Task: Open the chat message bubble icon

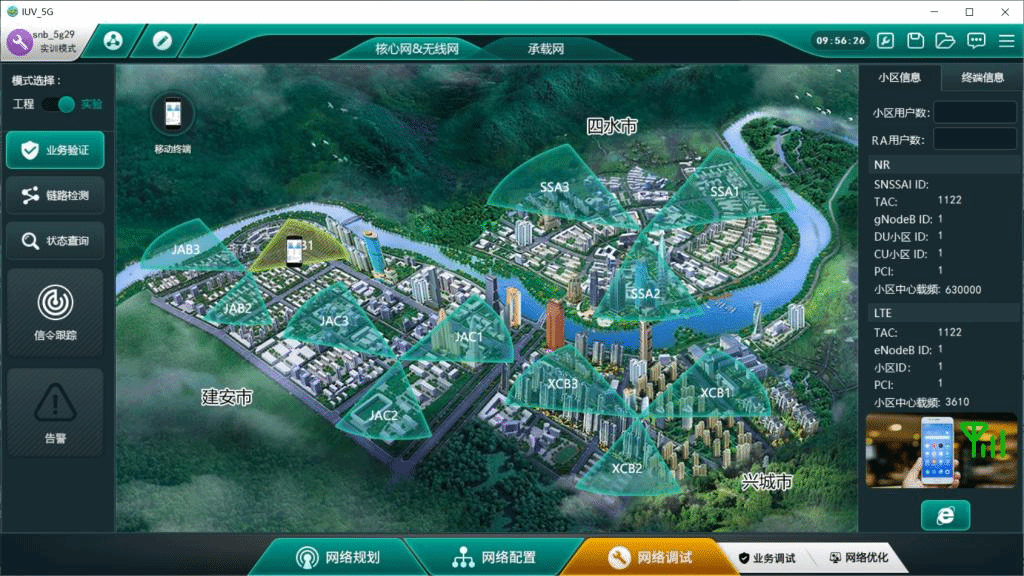Action: [x=976, y=41]
